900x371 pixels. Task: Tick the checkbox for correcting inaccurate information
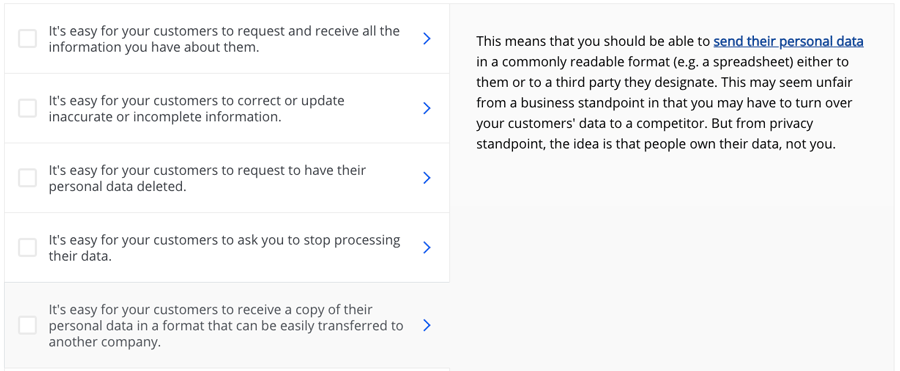pyautogui.click(x=28, y=108)
